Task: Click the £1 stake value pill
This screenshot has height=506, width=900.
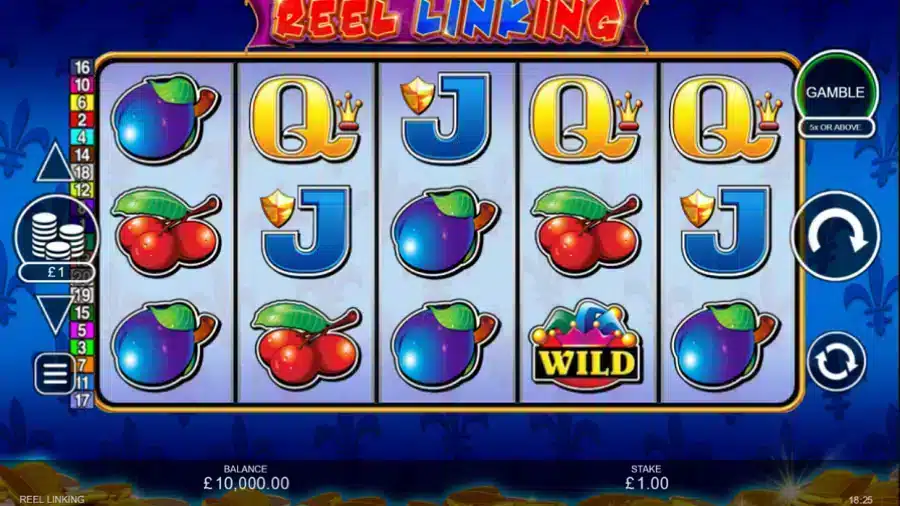Action: (56, 272)
